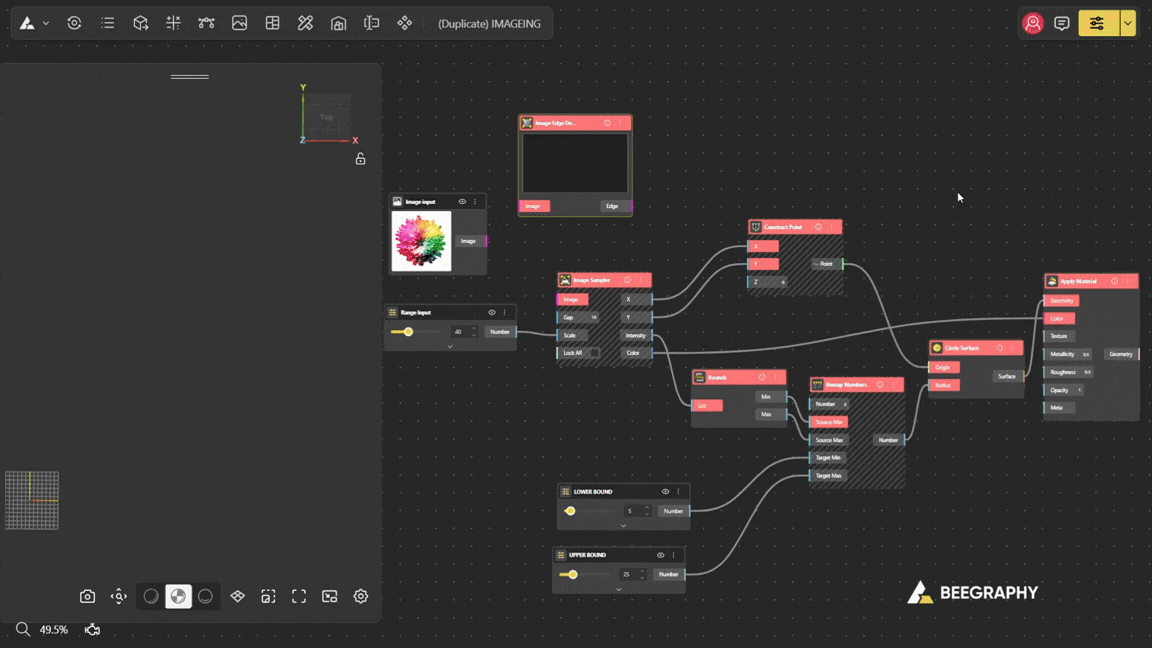
Task: Toggle visibility eye on UPPER BOUND node
Action: tap(660, 555)
